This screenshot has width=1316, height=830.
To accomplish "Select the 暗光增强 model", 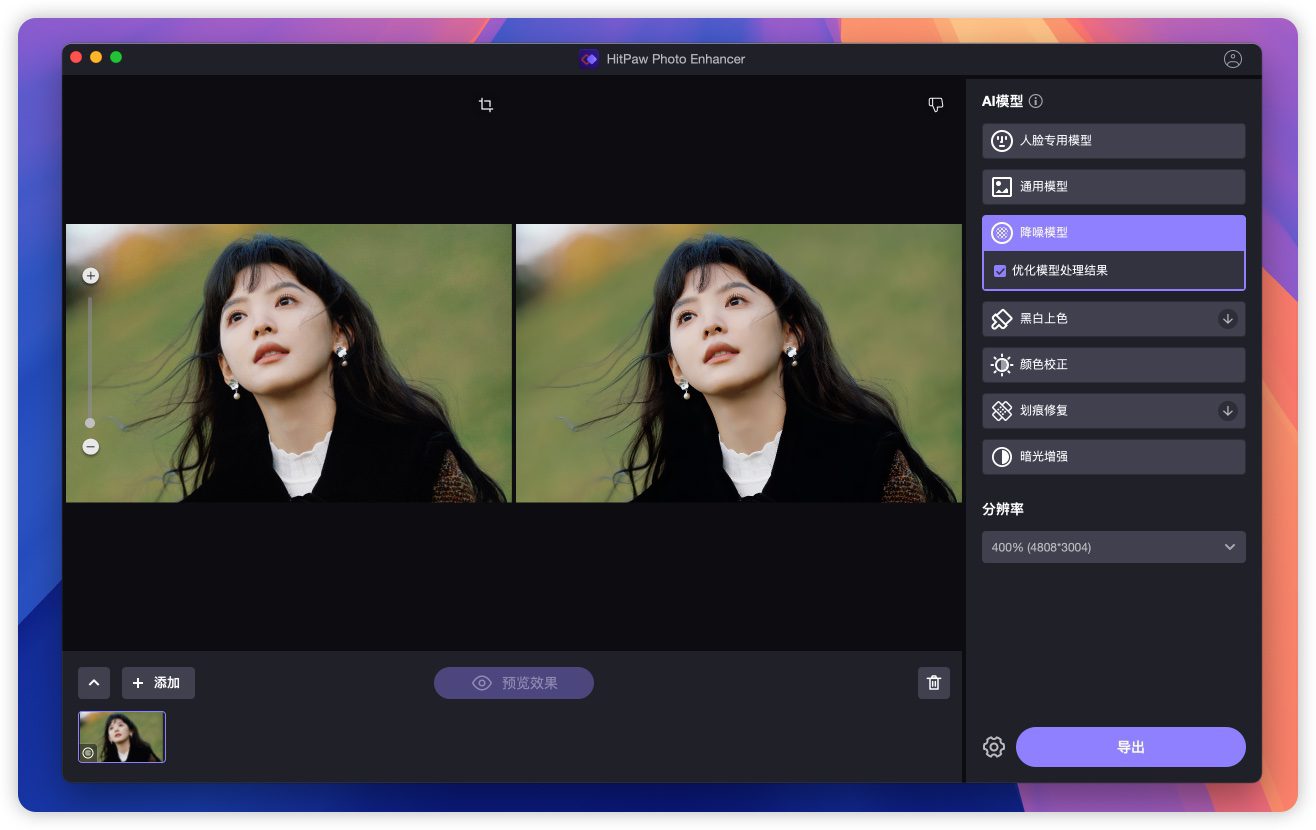I will pyautogui.click(x=1113, y=457).
